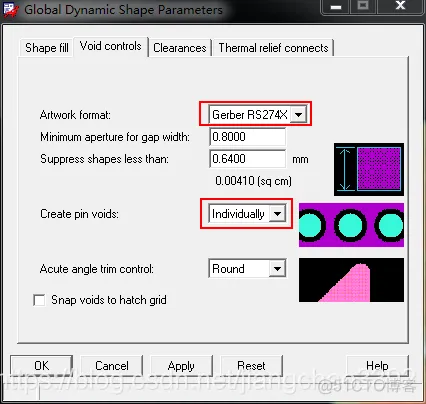Close the Global Dynamic Shape Parameters dialog
This screenshot has height=404, width=426.
point(400,7)
